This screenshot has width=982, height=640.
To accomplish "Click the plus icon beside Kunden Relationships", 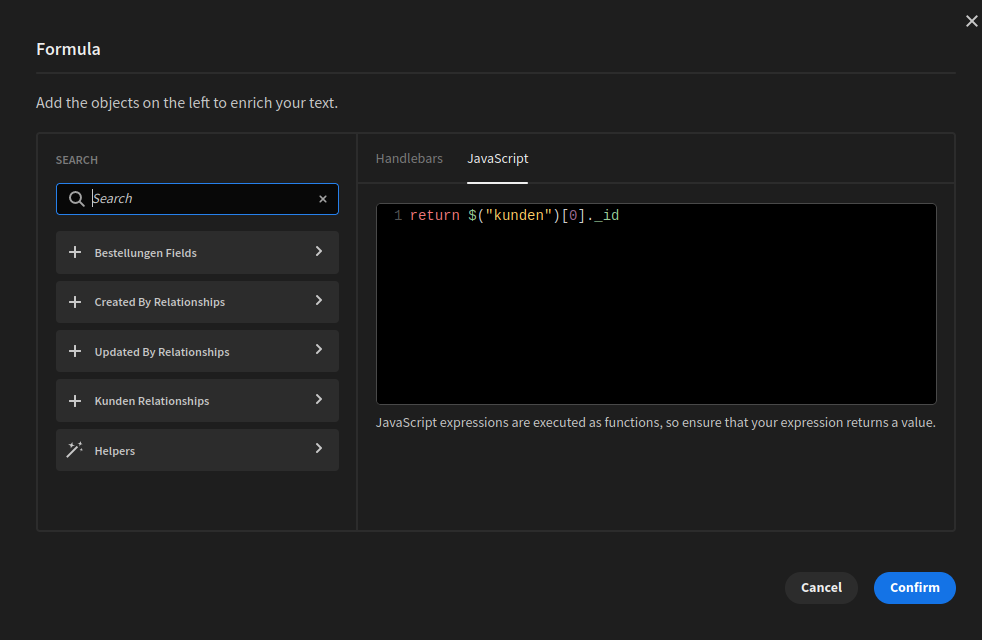I will tap(75, 401).
